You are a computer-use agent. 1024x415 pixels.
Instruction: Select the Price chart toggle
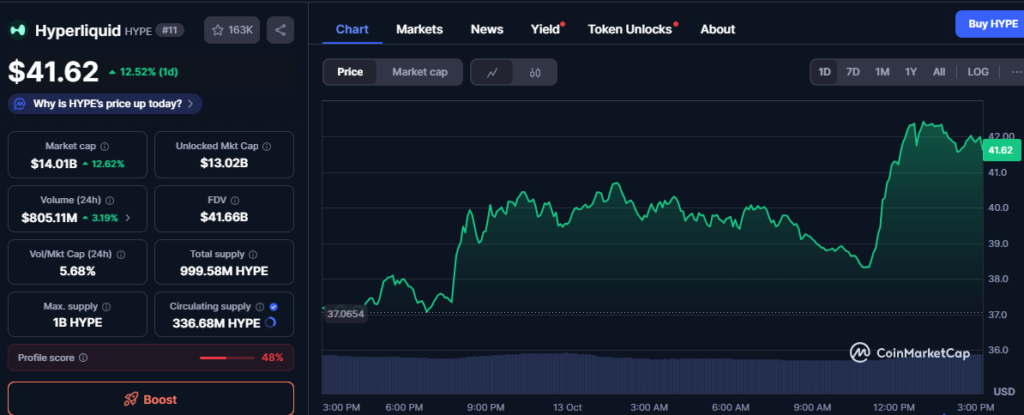click(x=350, y=72)
